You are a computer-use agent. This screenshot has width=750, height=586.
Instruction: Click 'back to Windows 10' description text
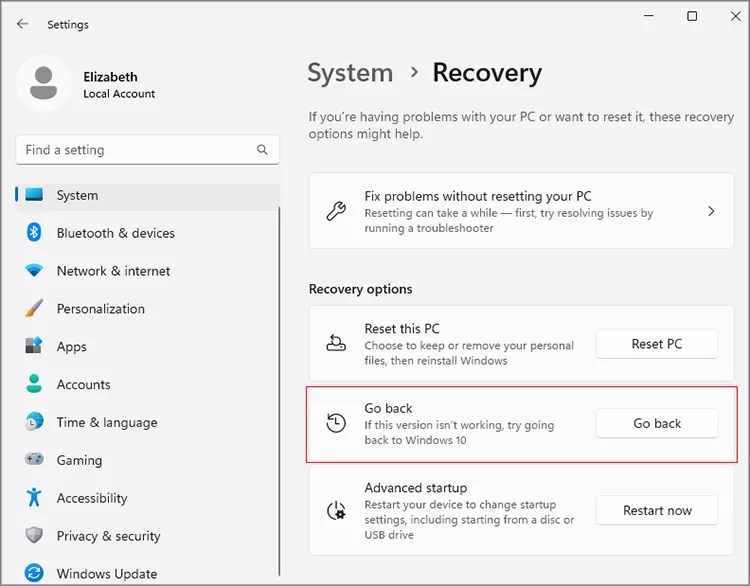point(415,440)
